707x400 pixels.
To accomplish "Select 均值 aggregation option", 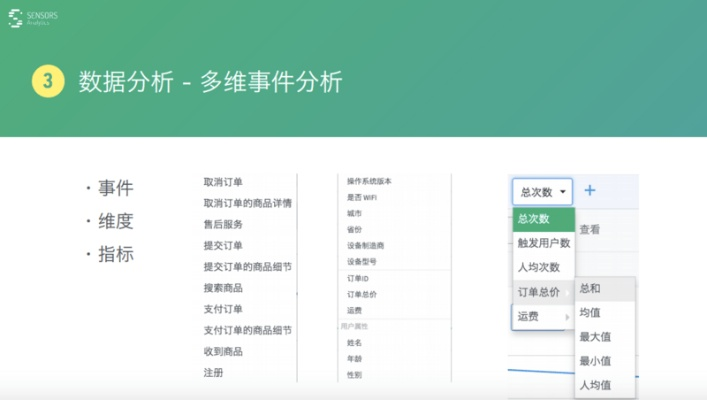I will [591, 313].
